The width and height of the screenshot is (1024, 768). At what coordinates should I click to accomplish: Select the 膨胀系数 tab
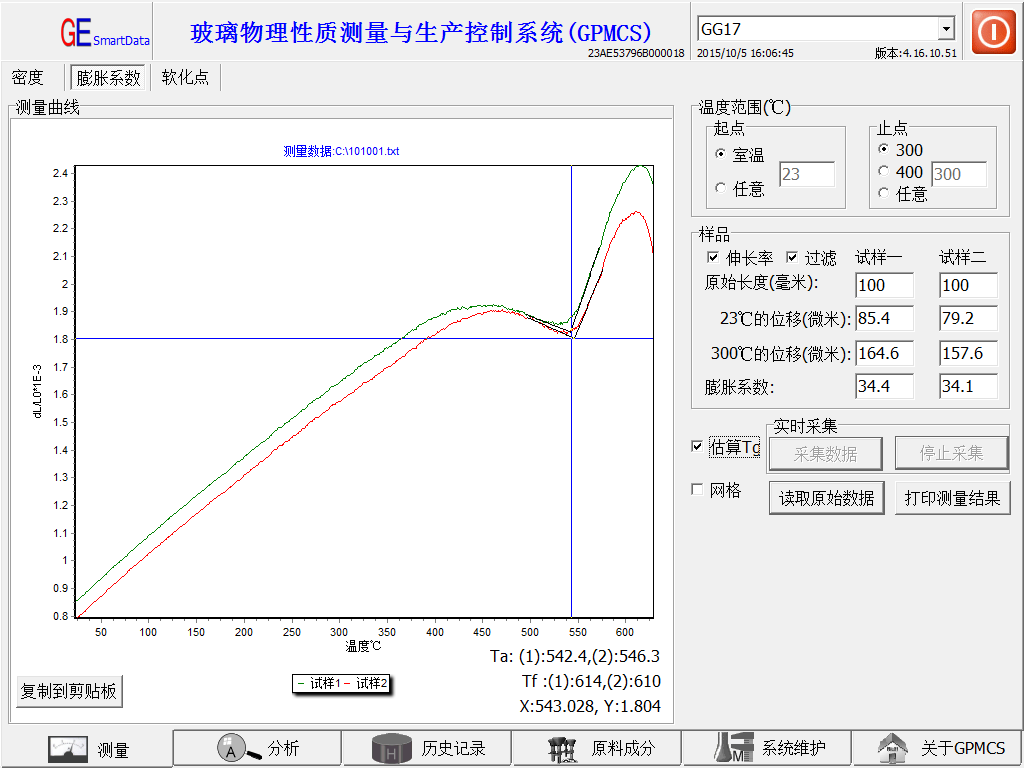tap(108, 78)
